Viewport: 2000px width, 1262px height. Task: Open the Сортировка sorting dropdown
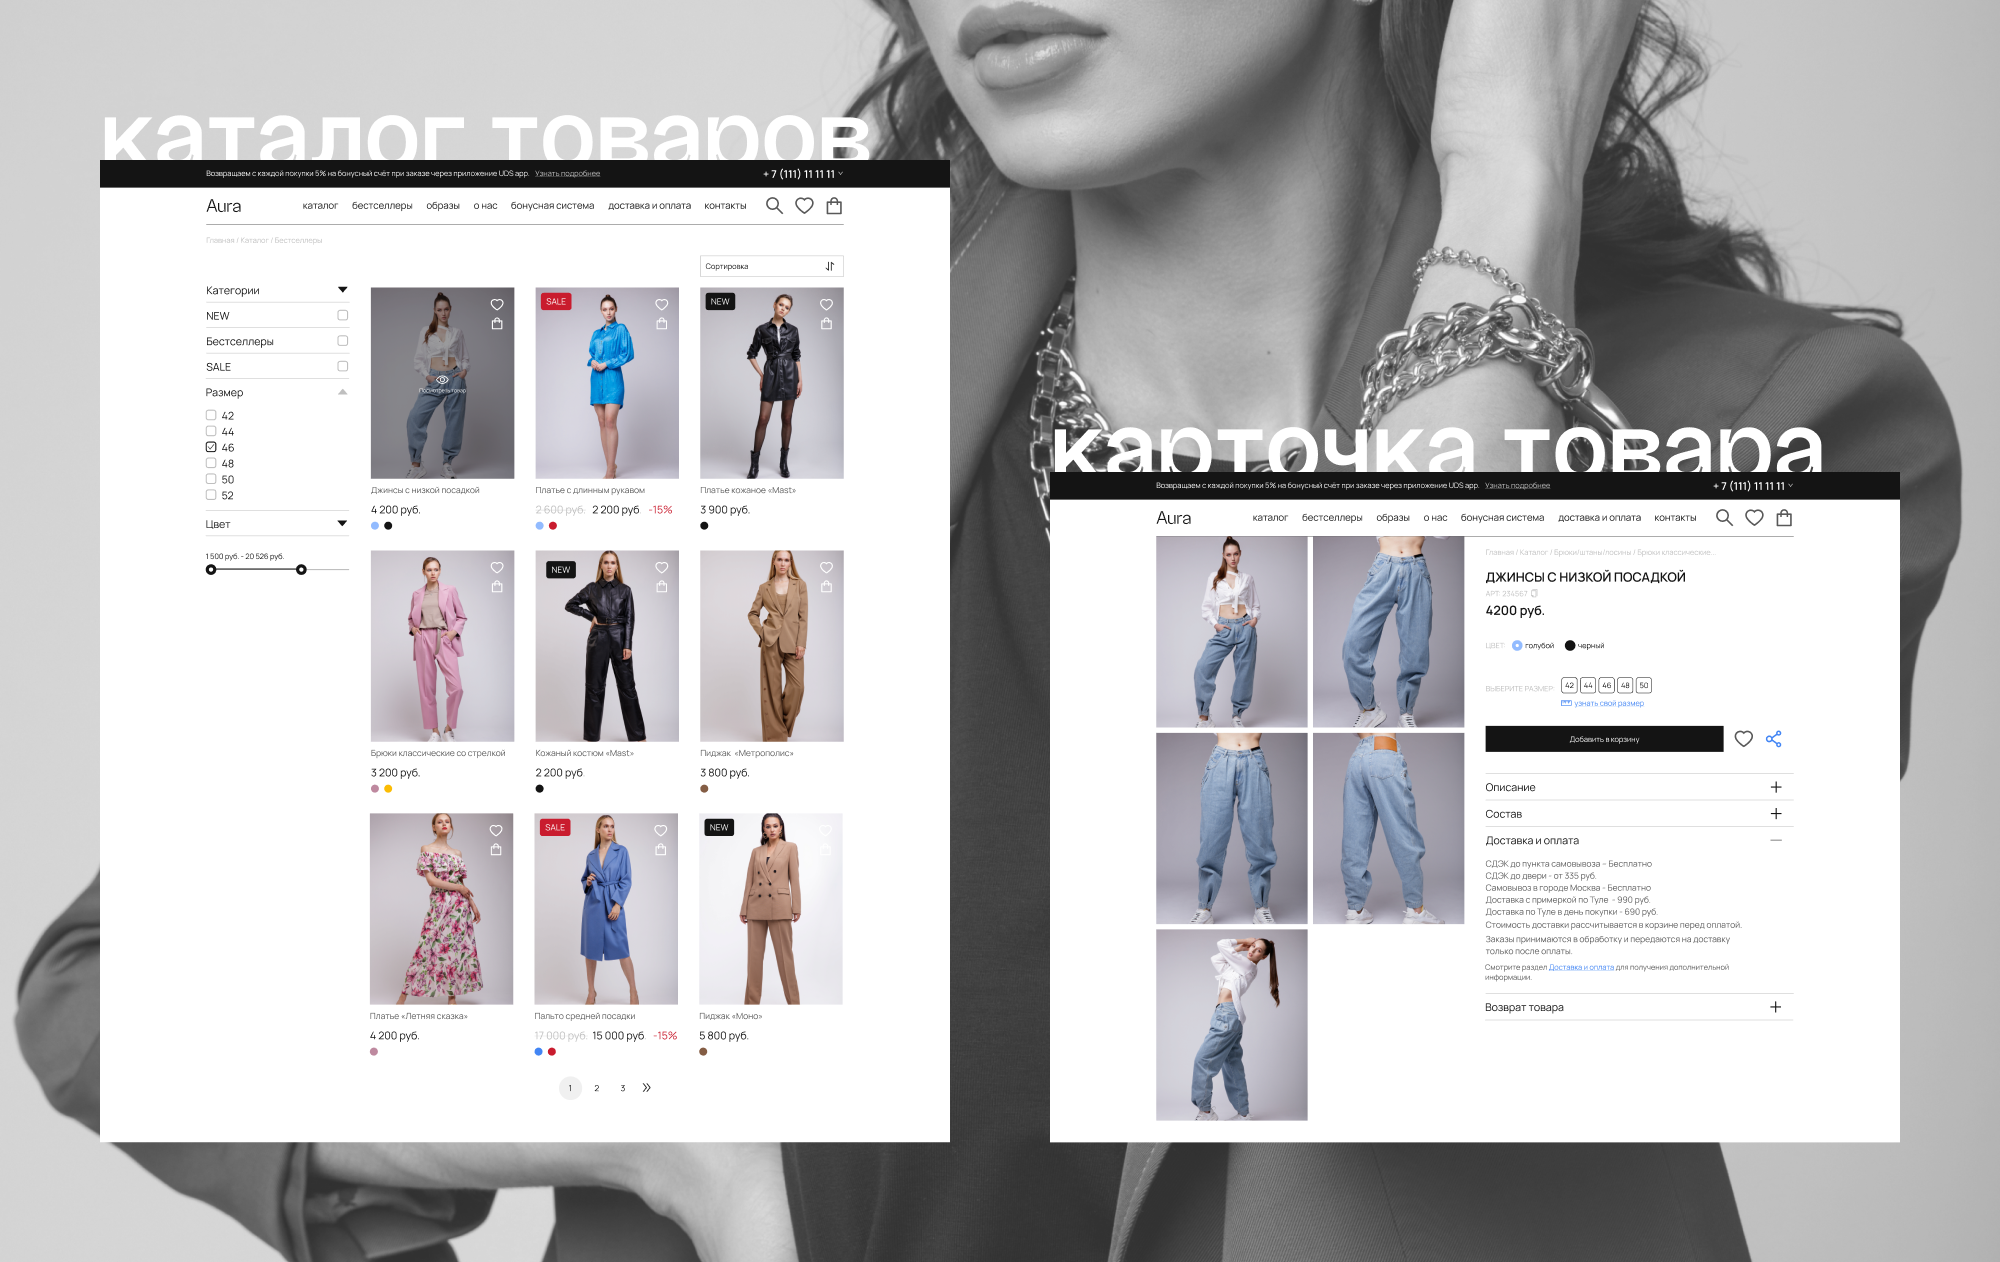pos(771,266)
